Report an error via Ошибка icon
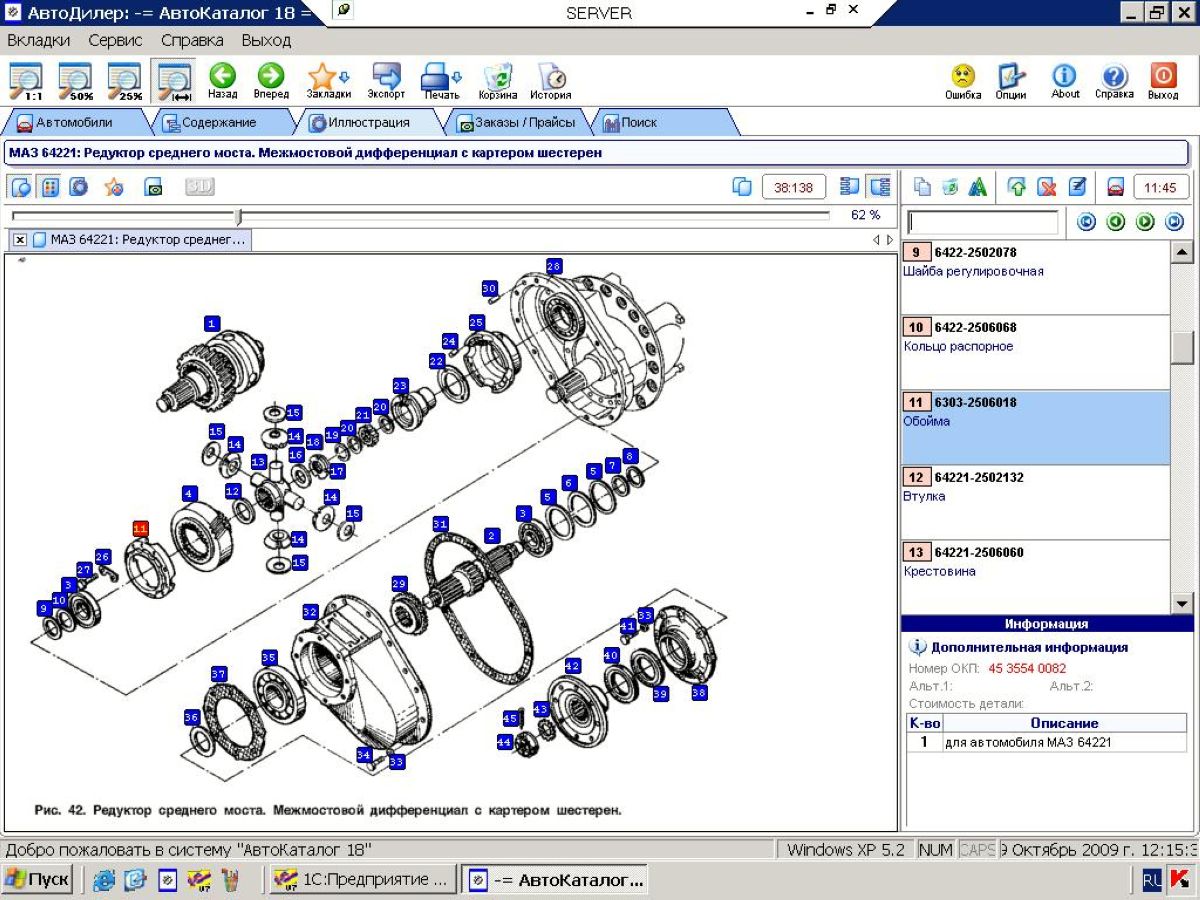This screenshot has height=900, width=1200. pos(963,81)
